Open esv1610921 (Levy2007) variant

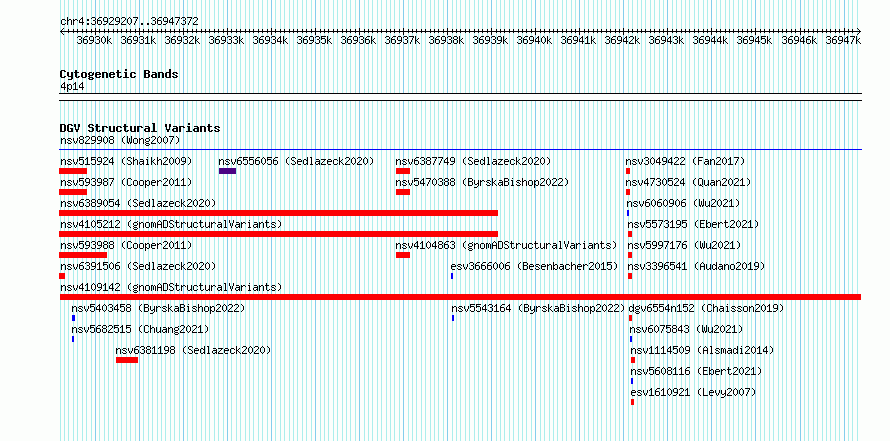[693, 392]
